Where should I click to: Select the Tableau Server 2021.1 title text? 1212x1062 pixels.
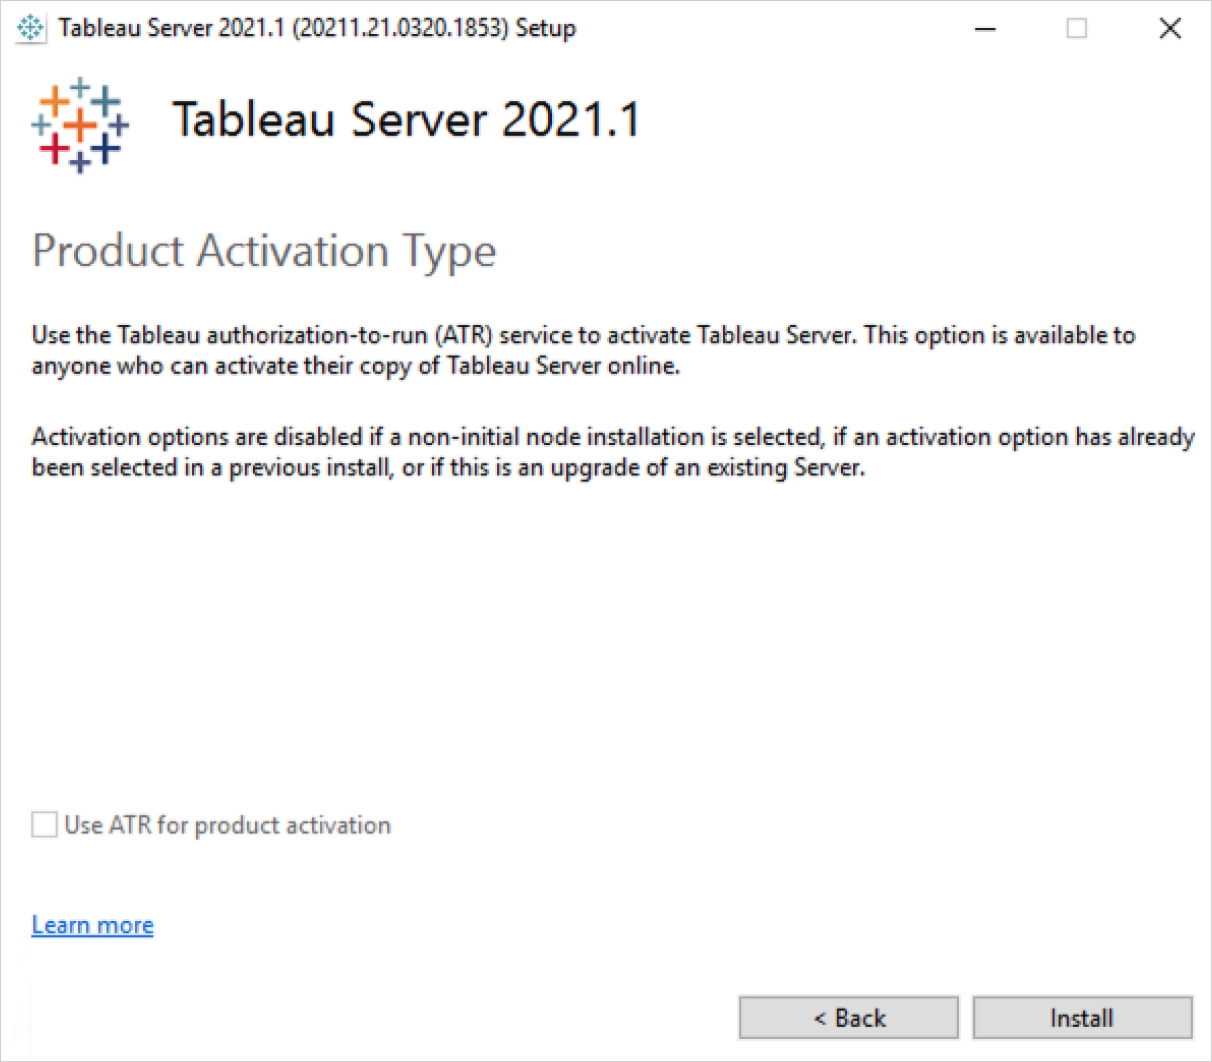tap(407, 120)
